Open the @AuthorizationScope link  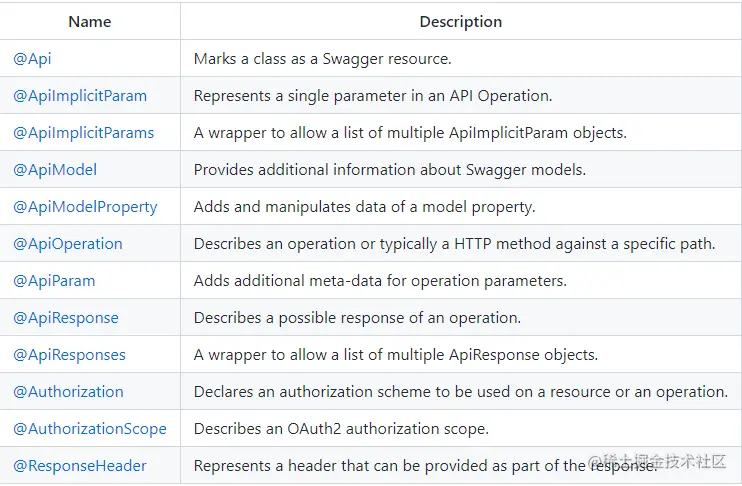pyautogui.click(x=90, y=429)
